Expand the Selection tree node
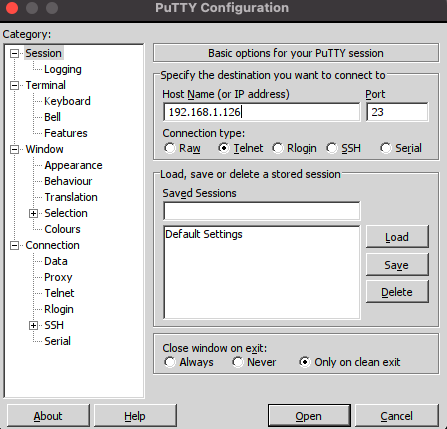447x429 pixels. point(33,213)
